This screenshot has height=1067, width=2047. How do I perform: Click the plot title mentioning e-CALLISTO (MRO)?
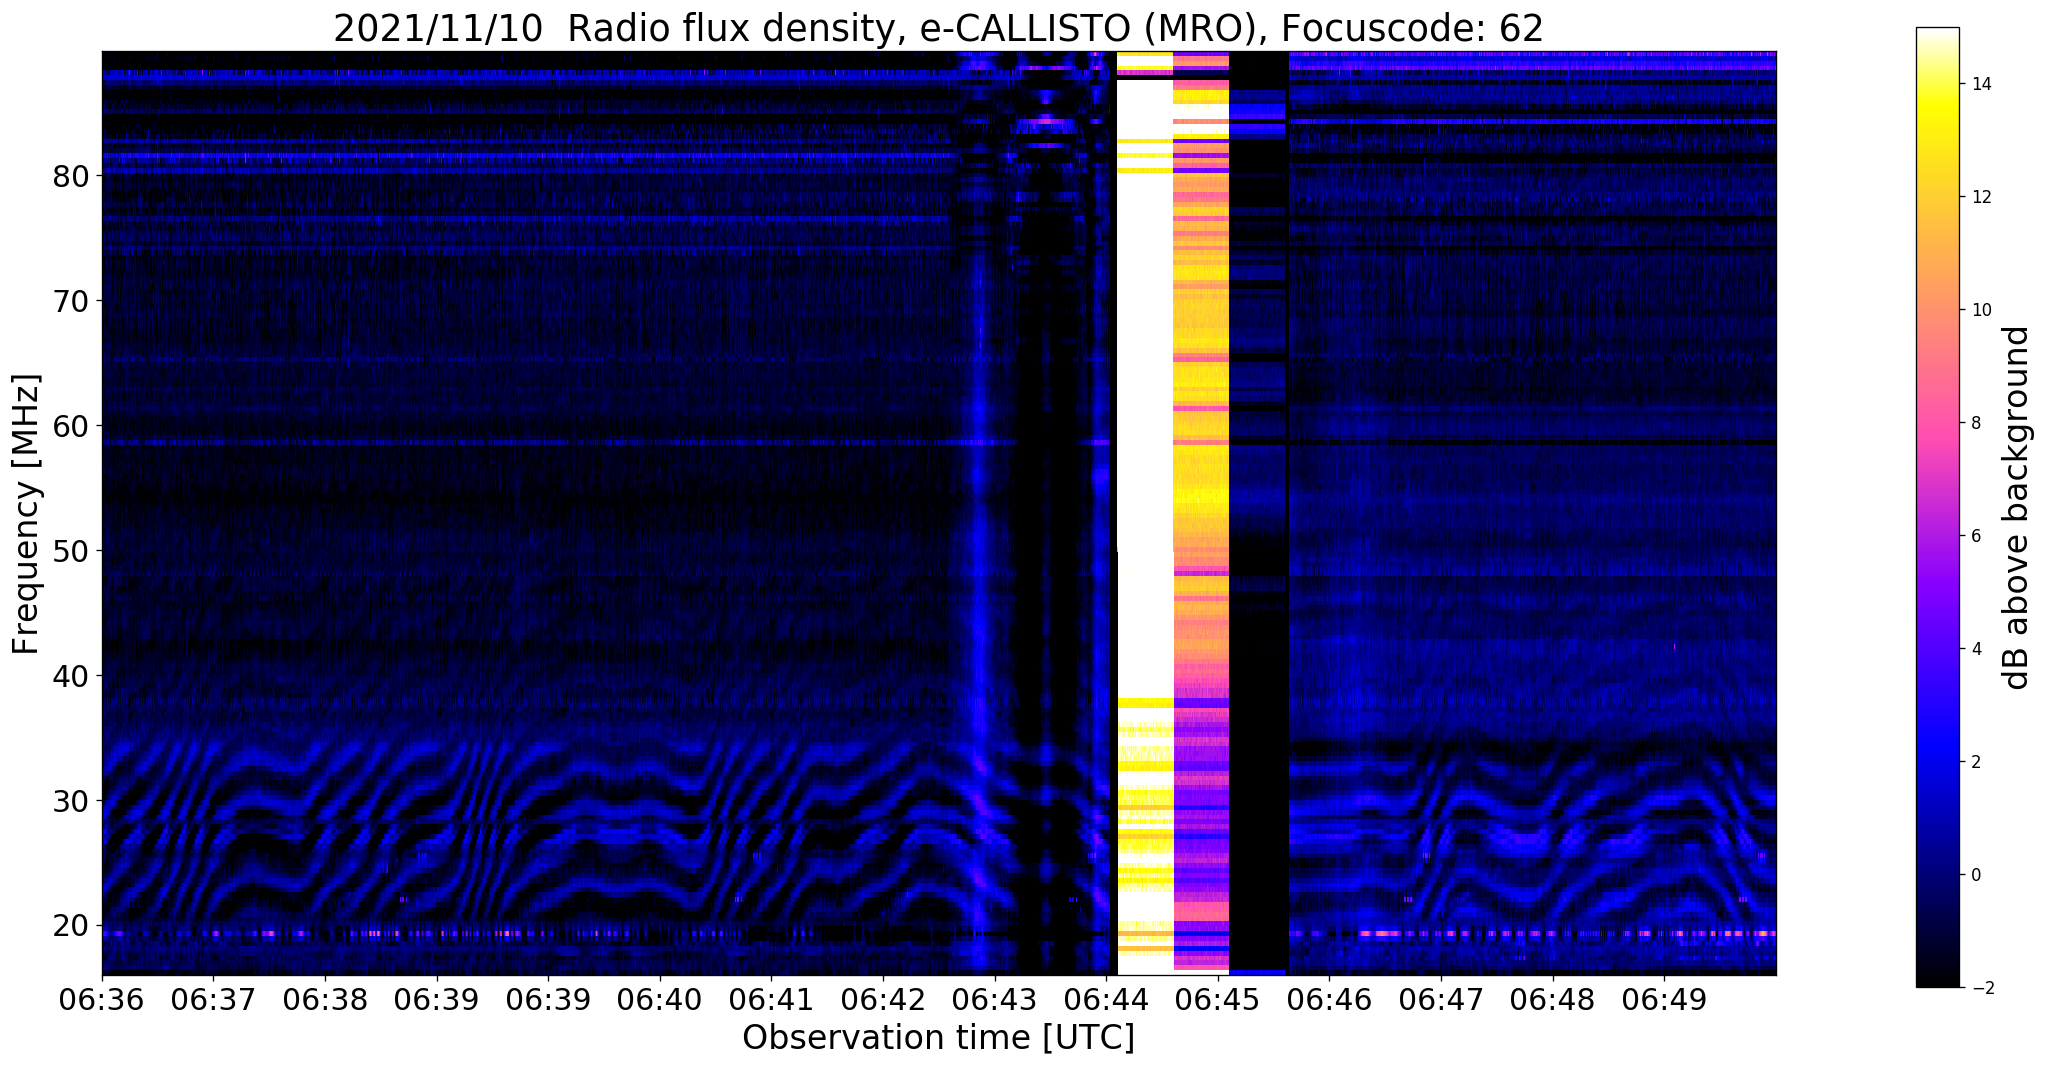(938, 28)
